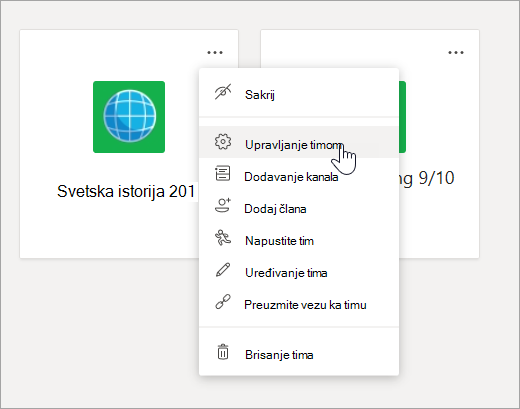Click the trash can icon for Brisanje tima
This screenshot has height=409, width=520.
[x=223, y=352]
